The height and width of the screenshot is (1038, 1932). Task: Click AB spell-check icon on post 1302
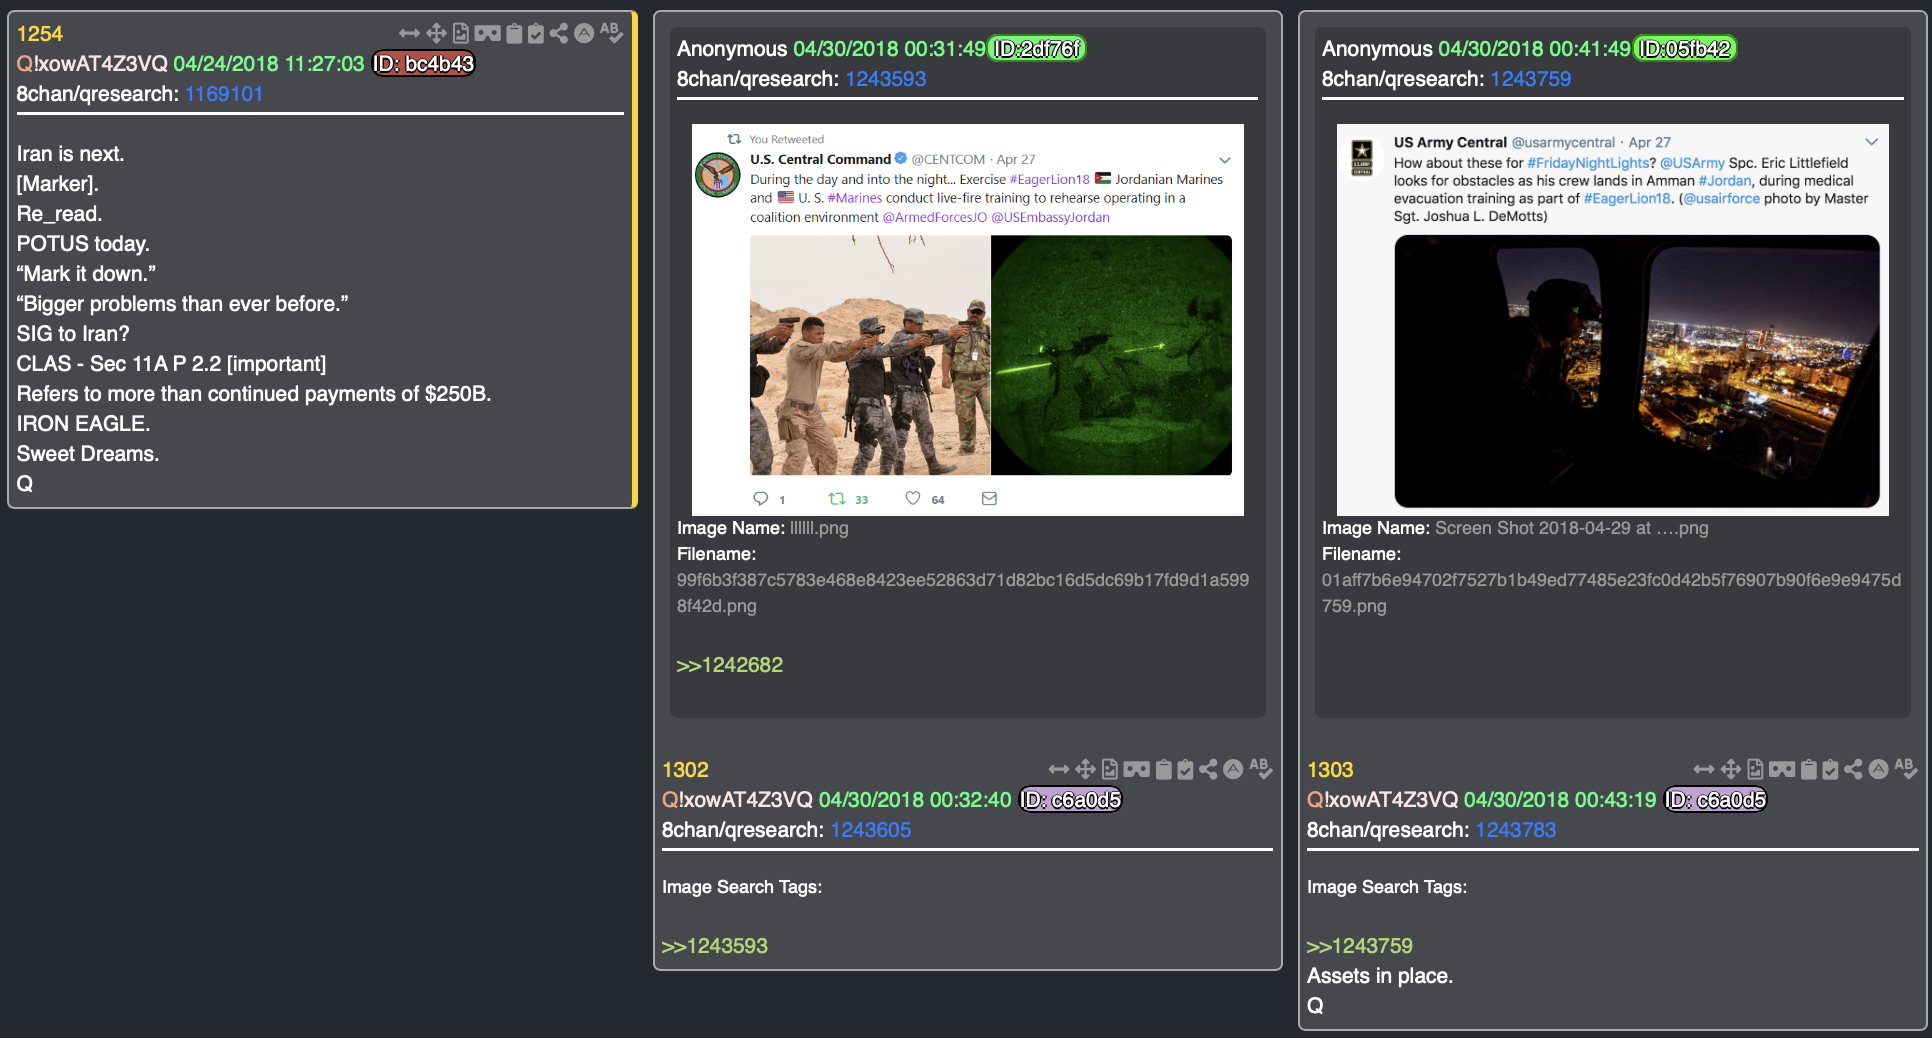point(1260,769)
